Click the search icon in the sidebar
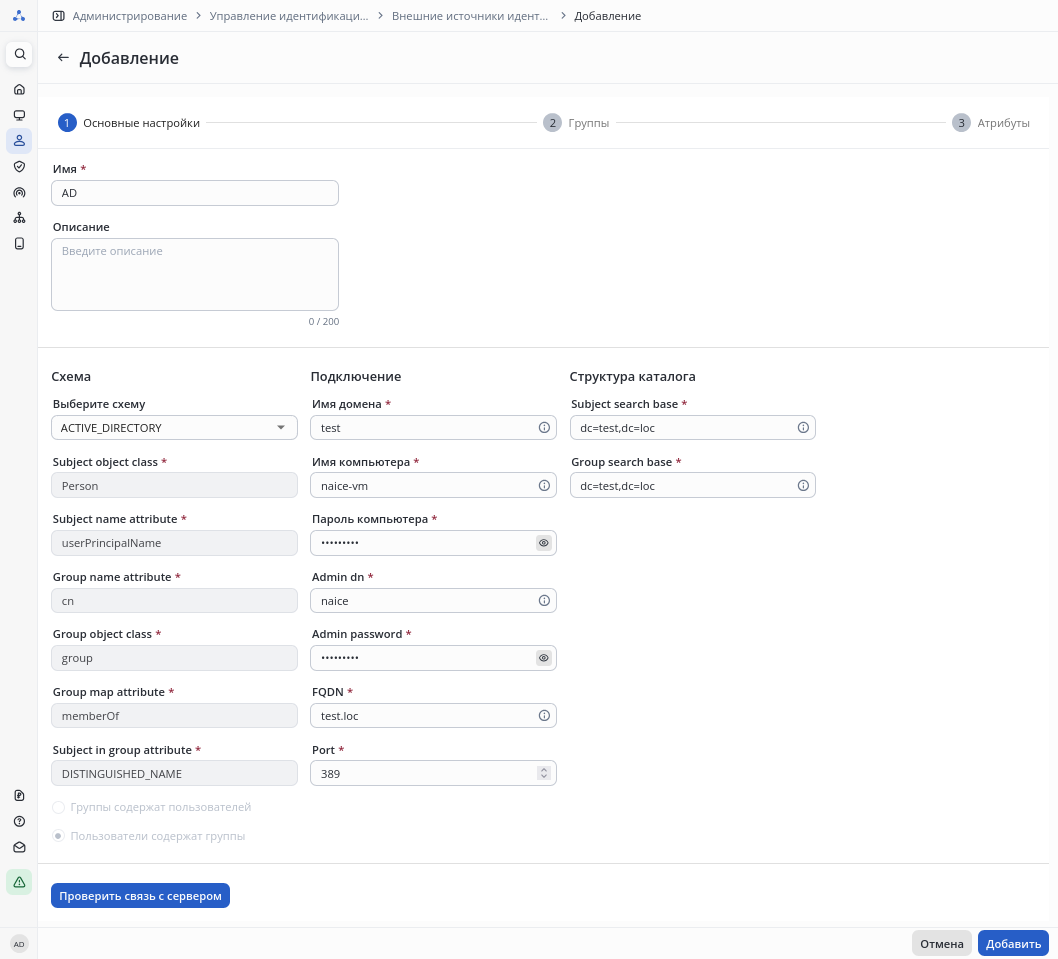 point(19,54)
